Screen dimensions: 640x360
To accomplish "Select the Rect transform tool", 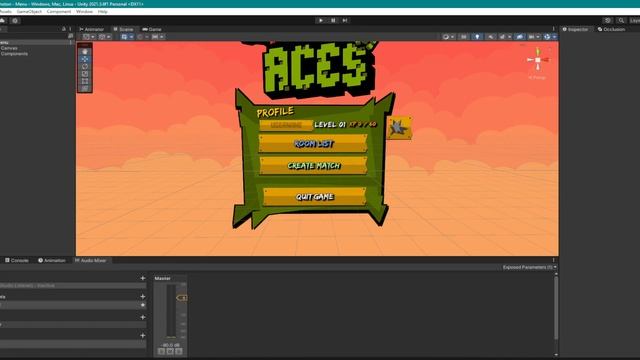I will pos(84,81).
